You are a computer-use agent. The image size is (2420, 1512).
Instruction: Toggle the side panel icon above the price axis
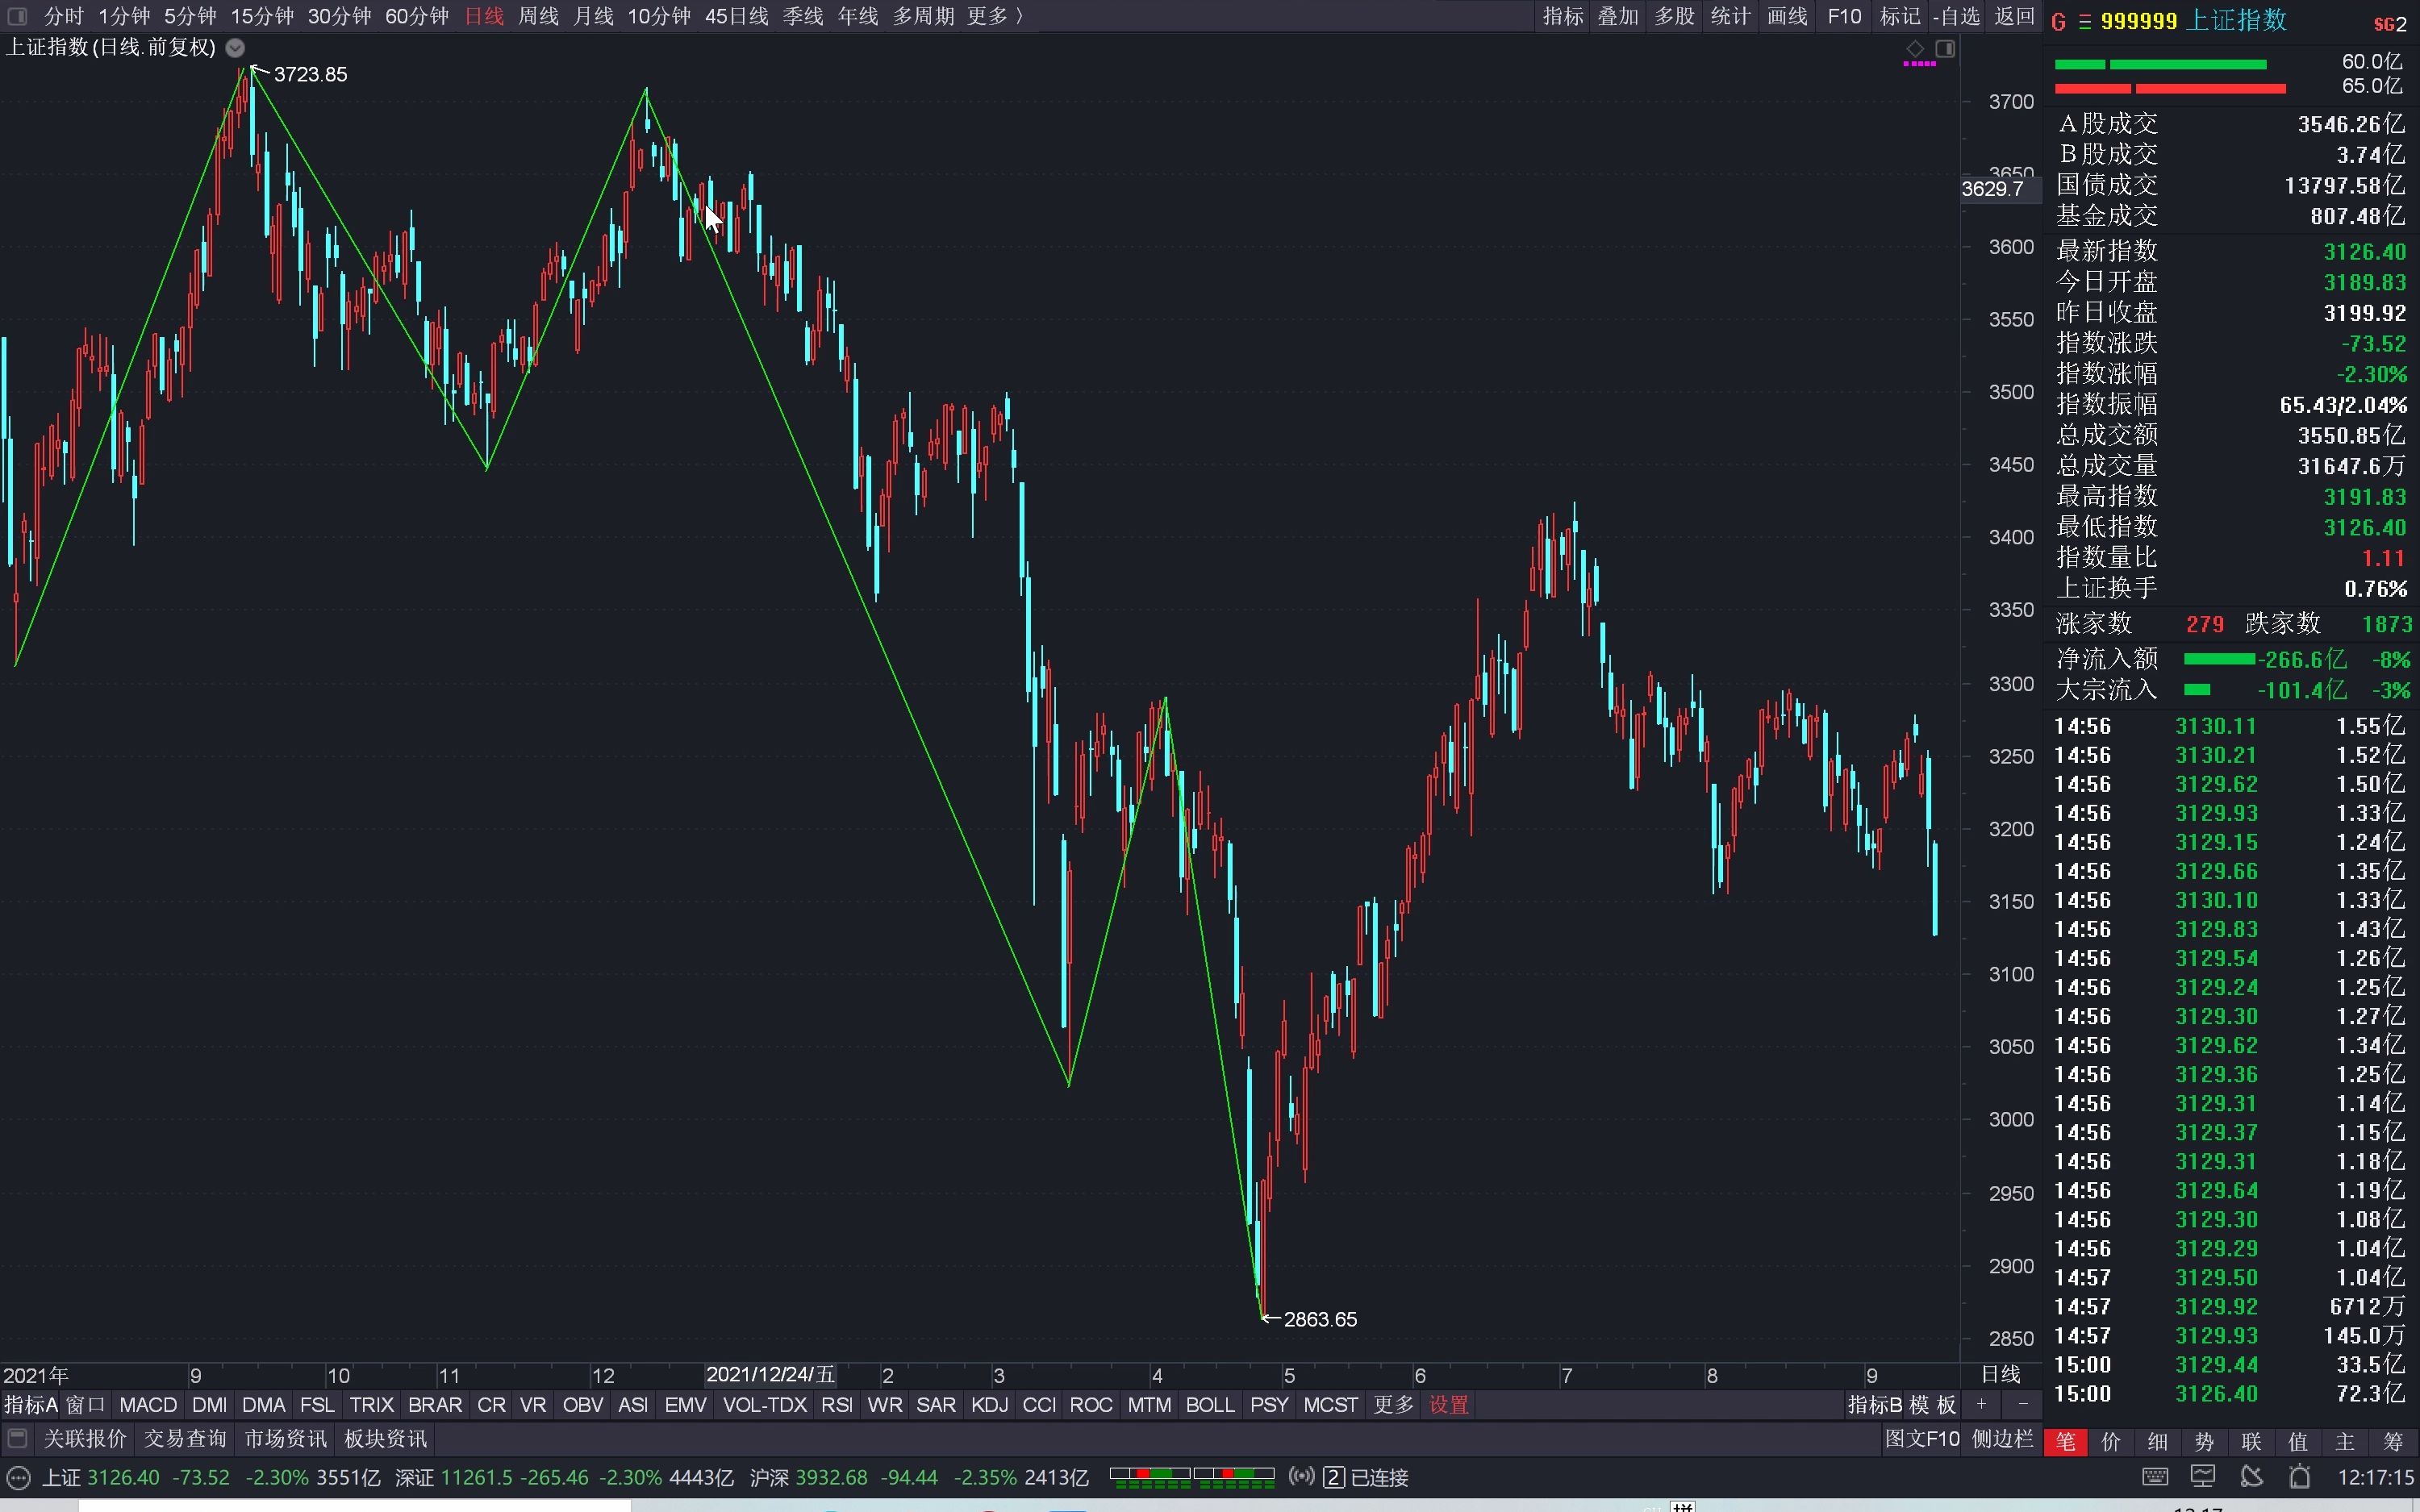click(x=1945, y=48)
